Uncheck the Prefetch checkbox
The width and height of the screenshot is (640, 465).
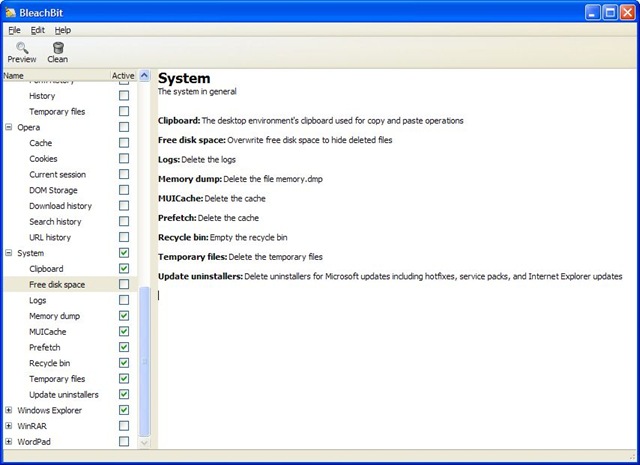click(x=124, y=347)
